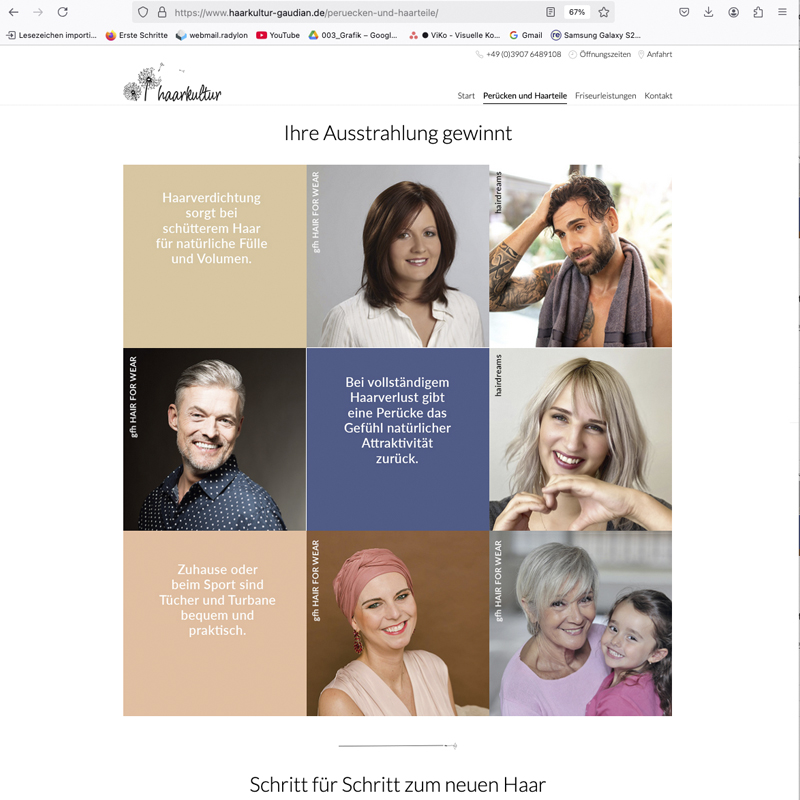Open the account profile icon
This screenshot has width=800, height=800.
click(734, 12)
